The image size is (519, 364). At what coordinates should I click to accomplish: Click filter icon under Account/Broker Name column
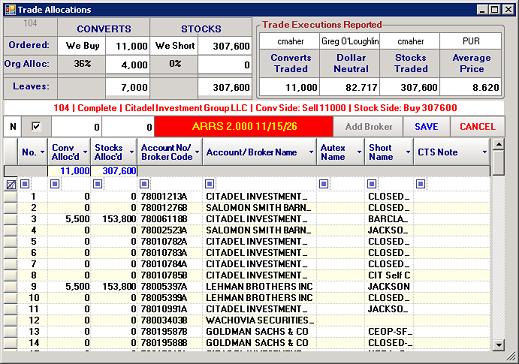[x=210, y=184]
